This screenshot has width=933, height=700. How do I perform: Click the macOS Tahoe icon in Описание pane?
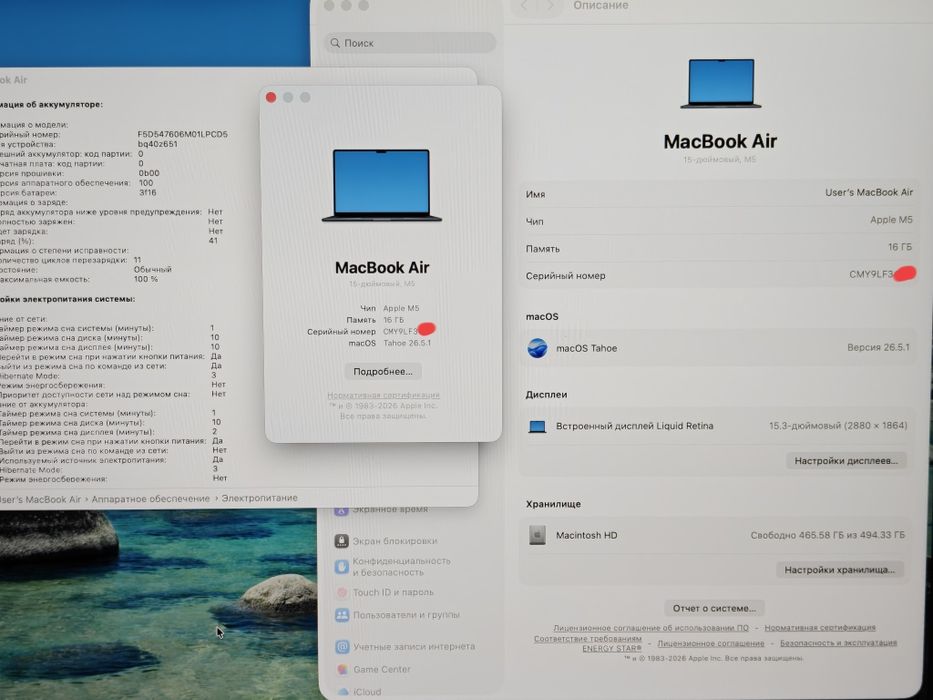(x=537, y=348)
